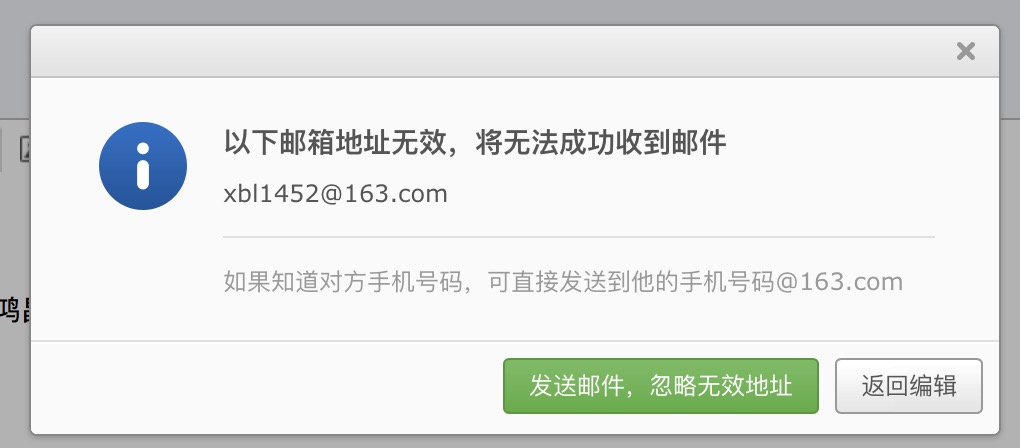Viewport: 1020px width, 448px height.
Task: Click the dimmed background strip below the dialog
Action: 510,441
